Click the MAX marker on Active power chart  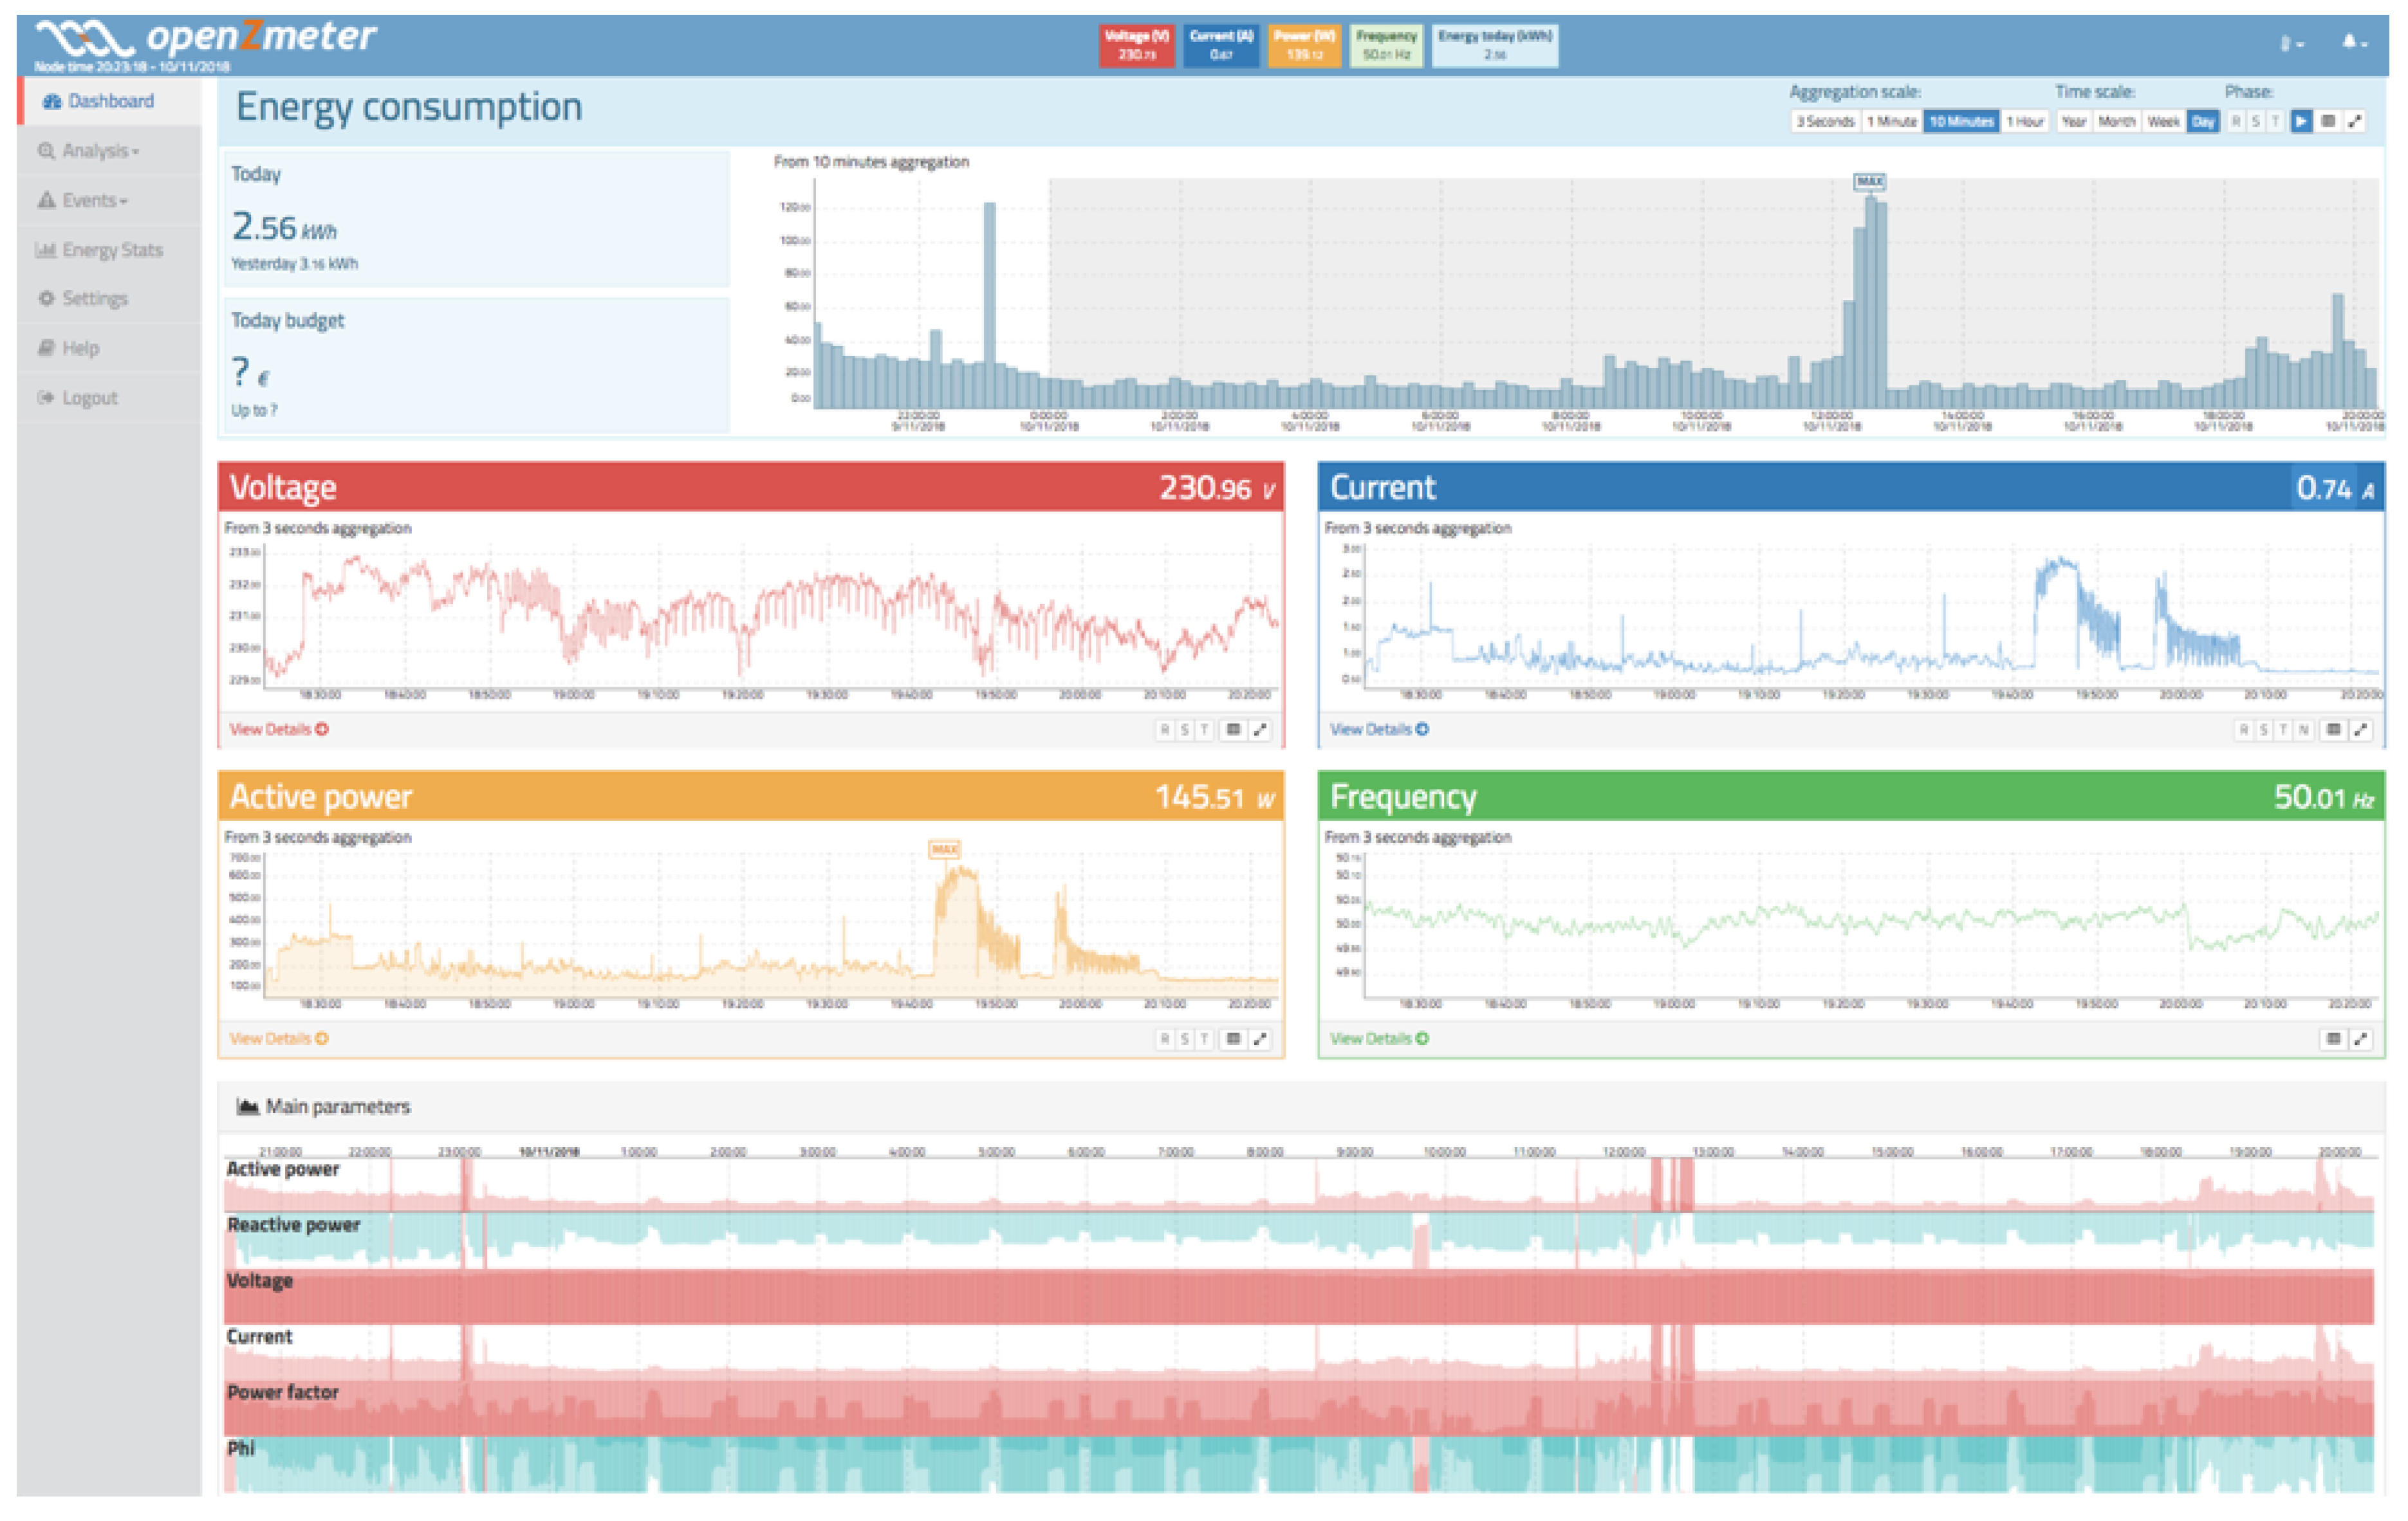[944, 850]
